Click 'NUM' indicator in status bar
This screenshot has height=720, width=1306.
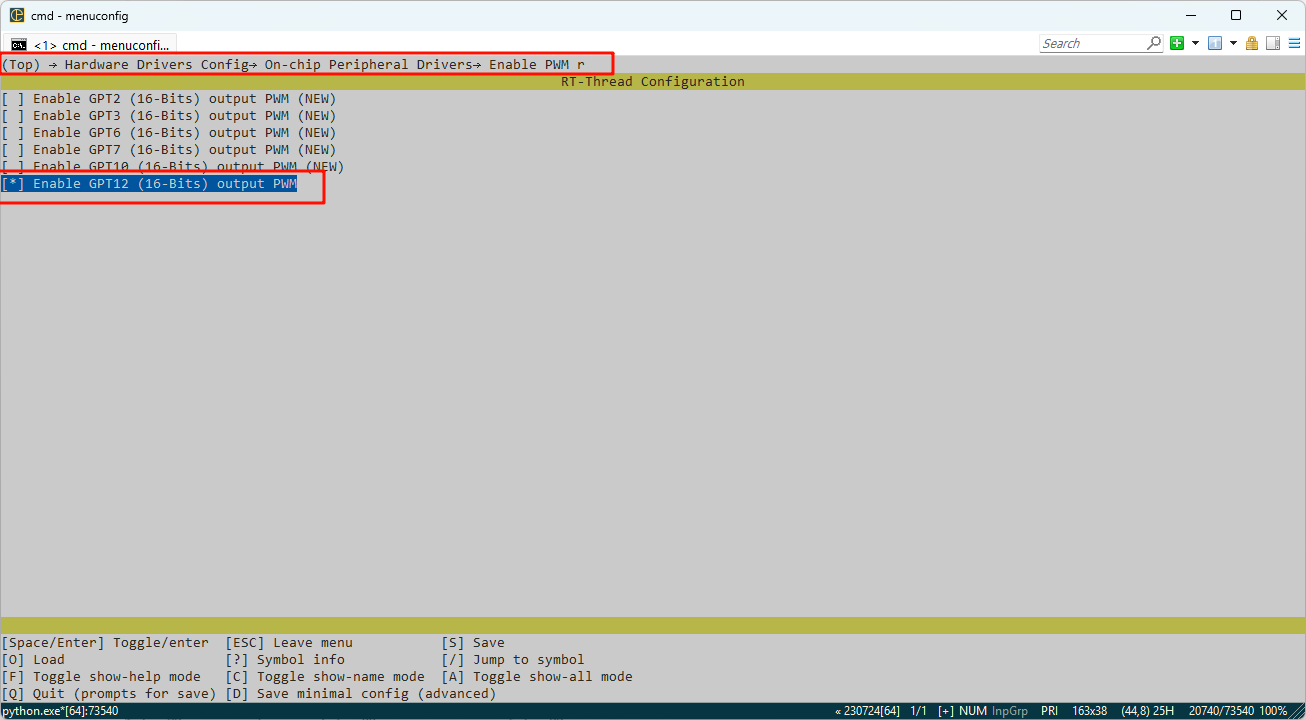(973, 711)
